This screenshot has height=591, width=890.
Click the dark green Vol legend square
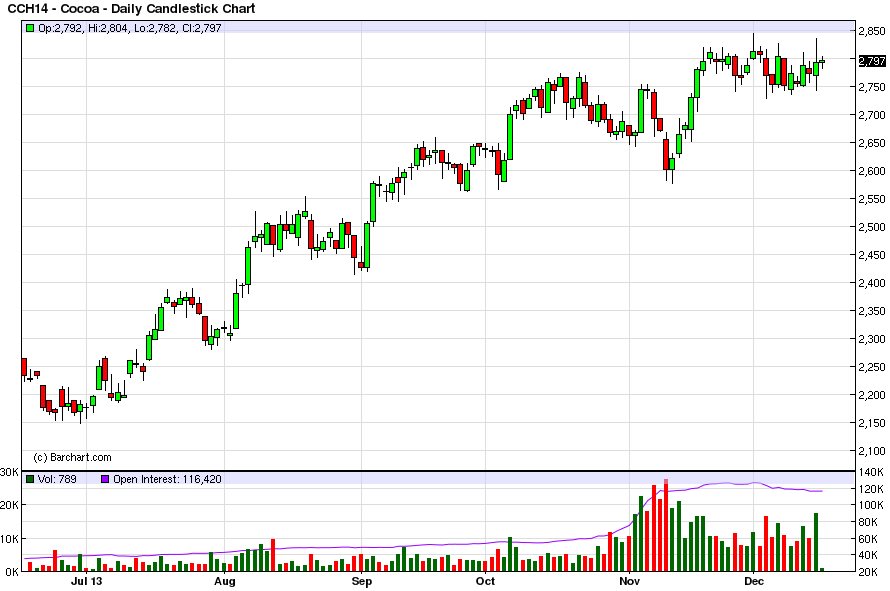point(30,479)
